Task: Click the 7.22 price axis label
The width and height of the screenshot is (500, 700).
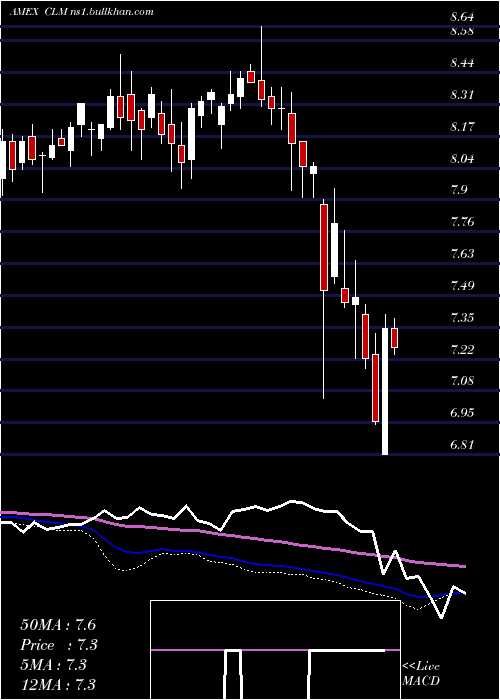Action: [x=462, y=350]
